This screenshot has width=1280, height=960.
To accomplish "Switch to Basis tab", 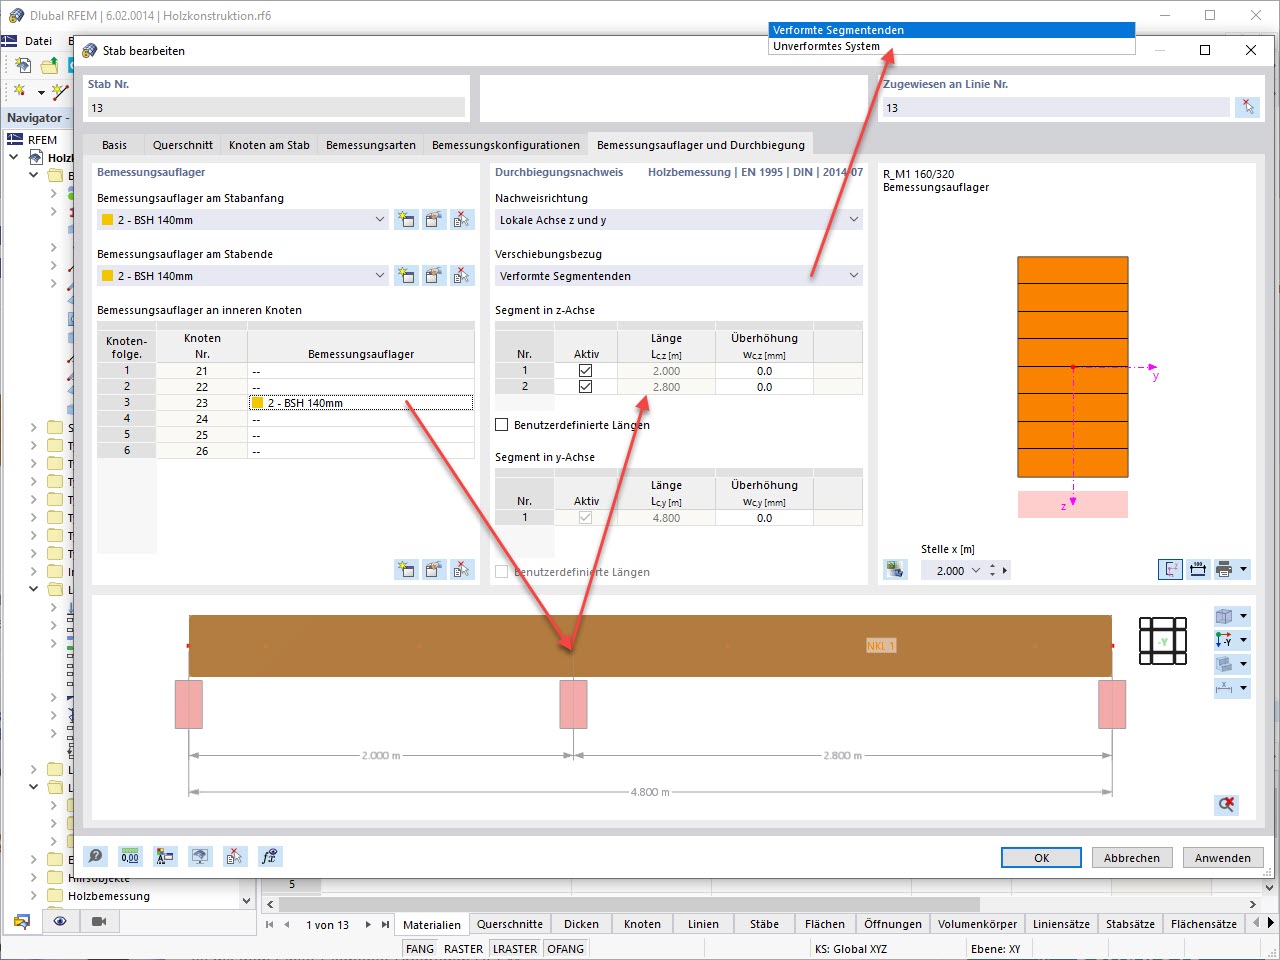I will pyautogui.click(x=115, y=145).
